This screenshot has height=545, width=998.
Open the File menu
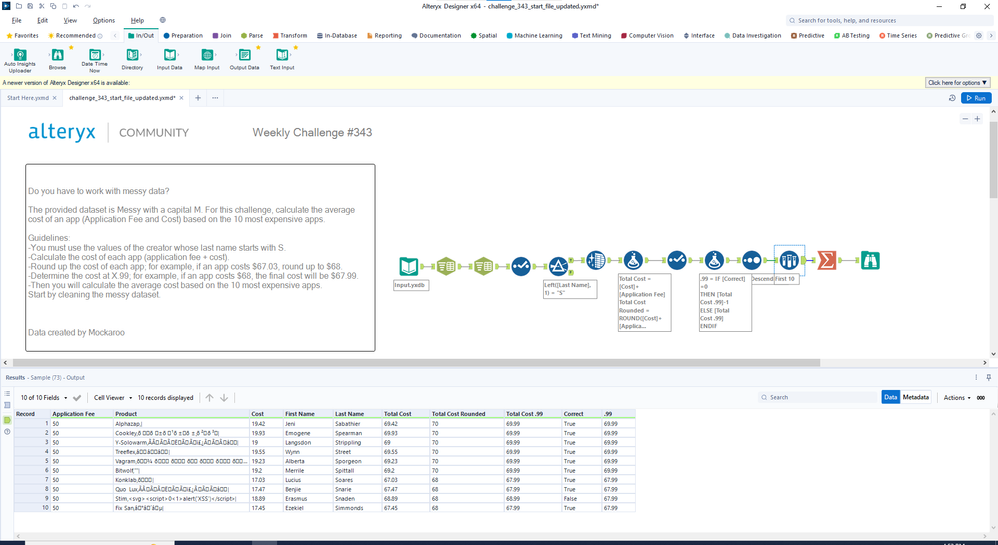[17, 20]
